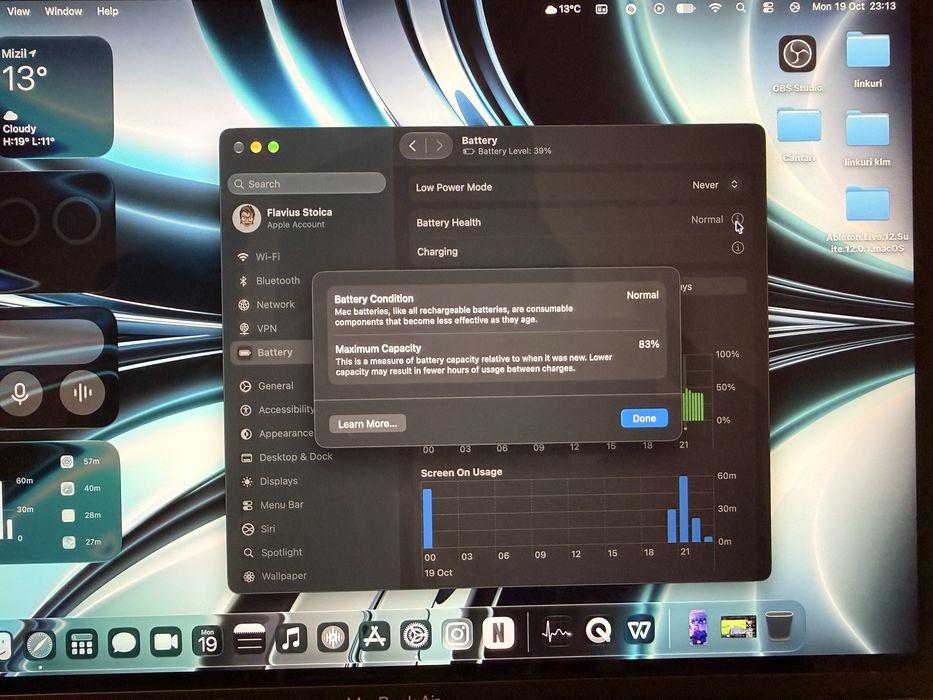933x700 pixels.
Task: Select the linkuri klm folder
Action: [867, 138]
